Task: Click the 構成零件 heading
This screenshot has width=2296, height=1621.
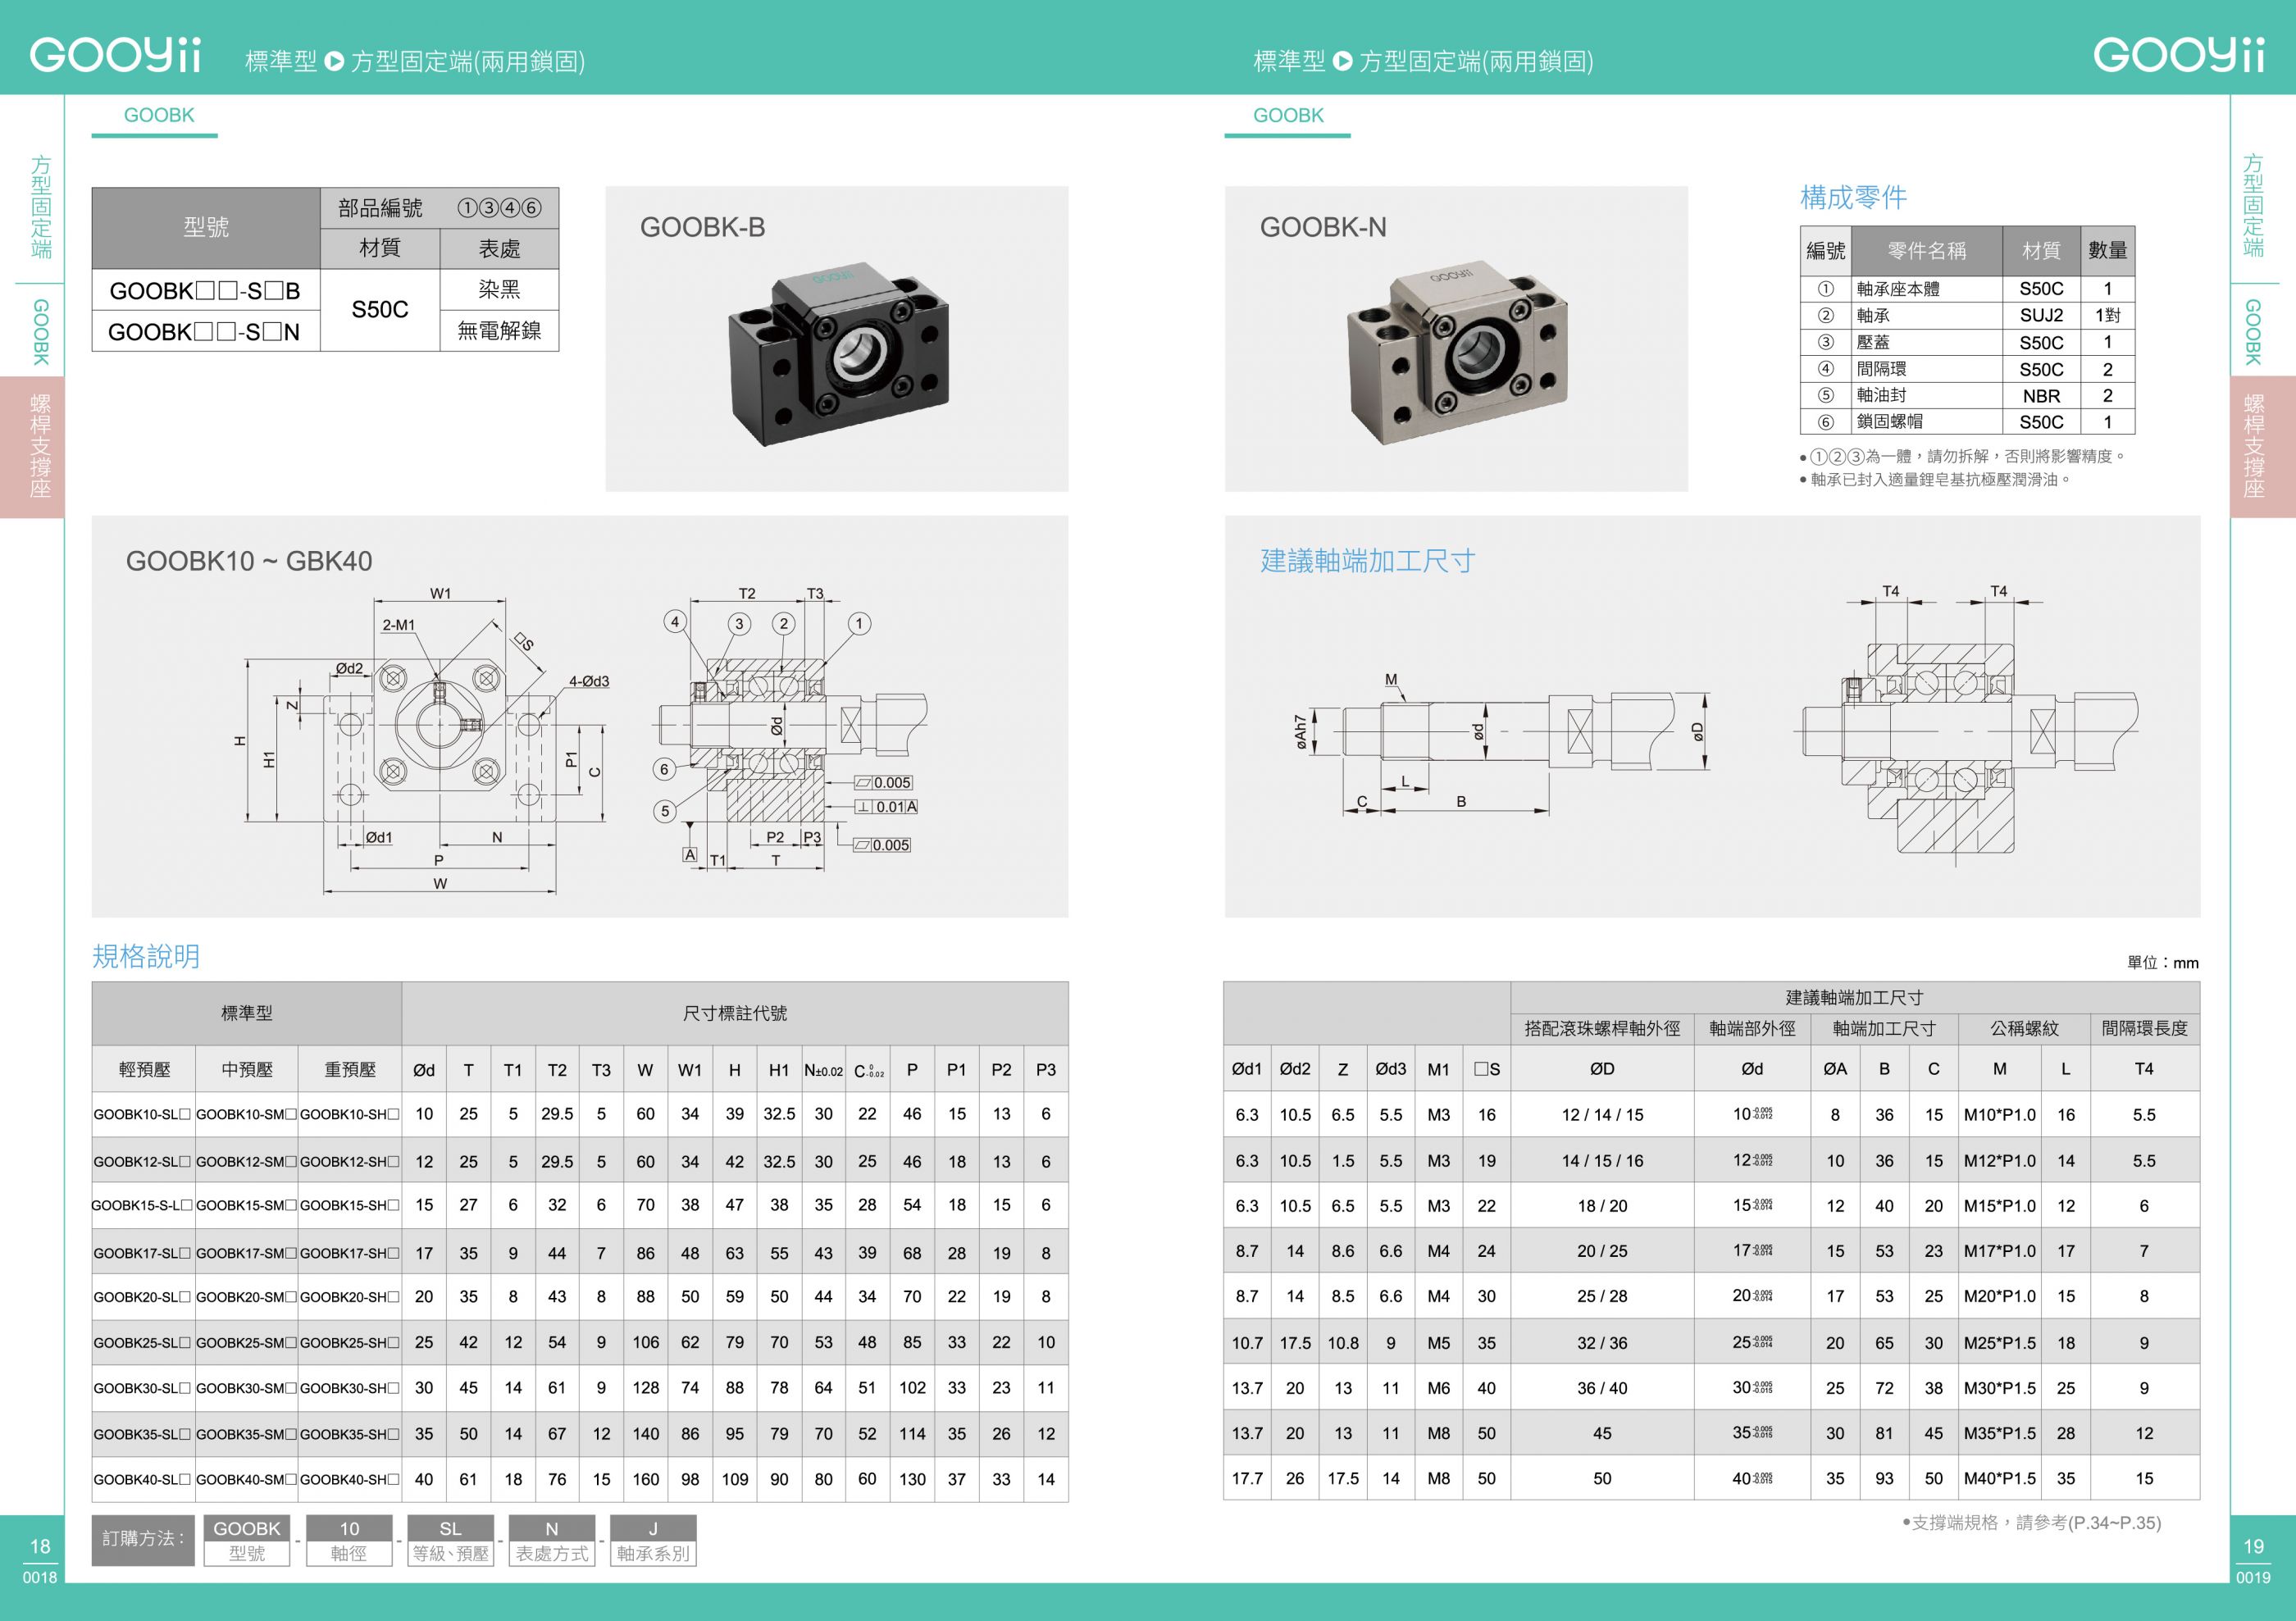Action: [1853, 198]
